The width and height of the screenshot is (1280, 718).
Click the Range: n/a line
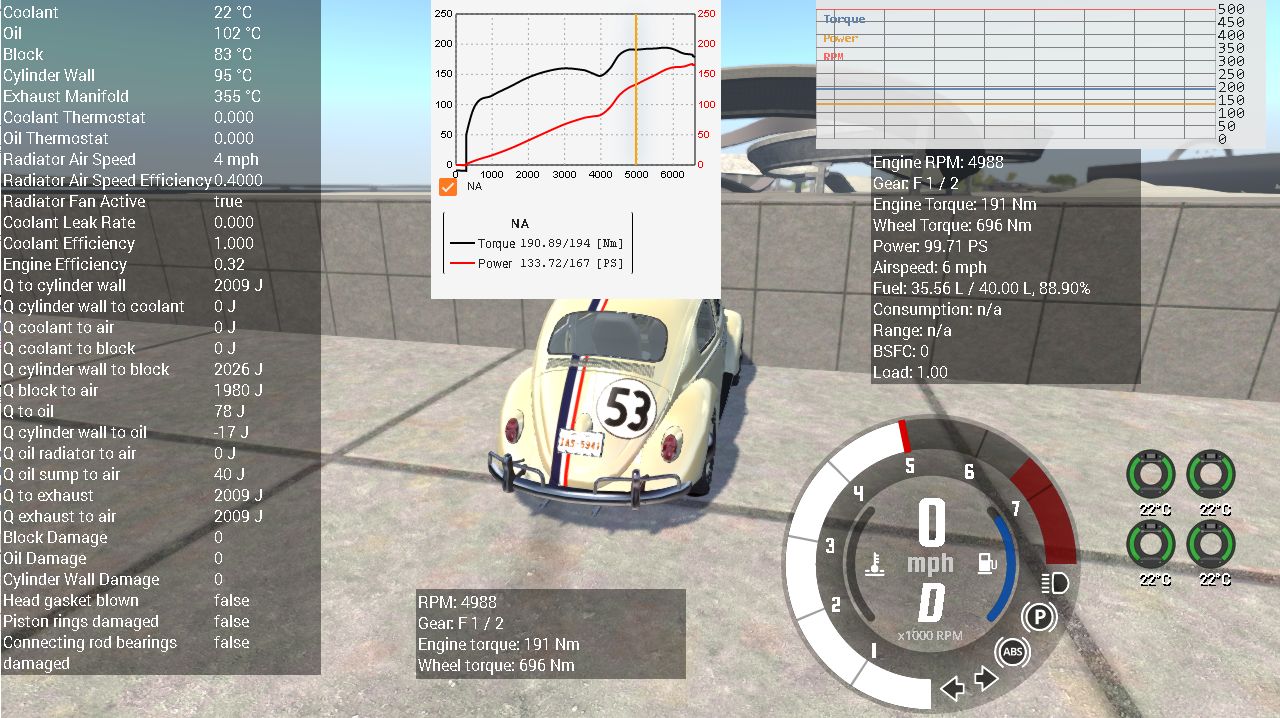pyautogui.click(x=912, y=330)
